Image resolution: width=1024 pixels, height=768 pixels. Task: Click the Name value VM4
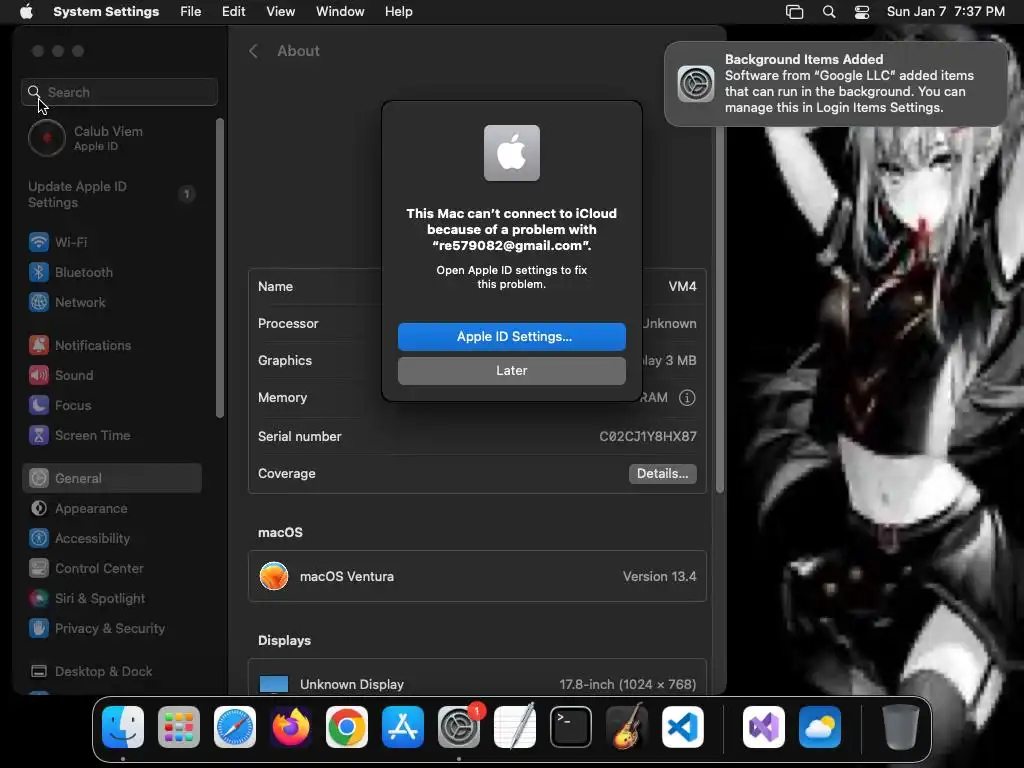pyautogui.click(x=682, y=287)
